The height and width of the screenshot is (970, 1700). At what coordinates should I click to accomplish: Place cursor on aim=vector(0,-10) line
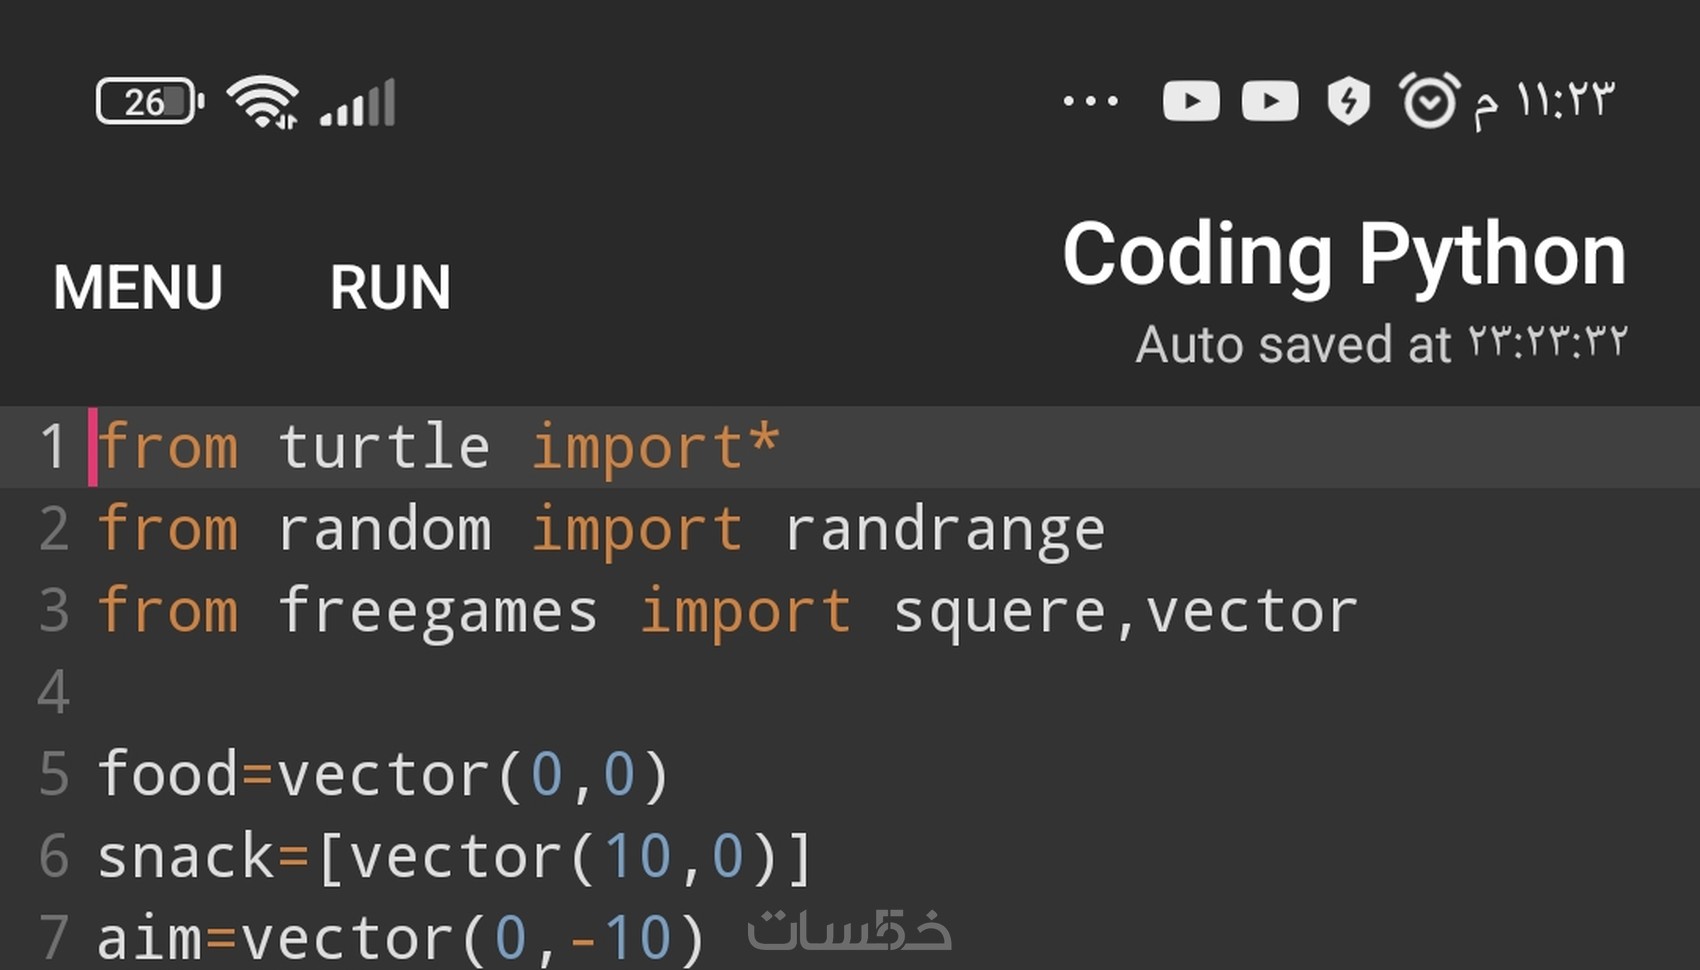401,938
